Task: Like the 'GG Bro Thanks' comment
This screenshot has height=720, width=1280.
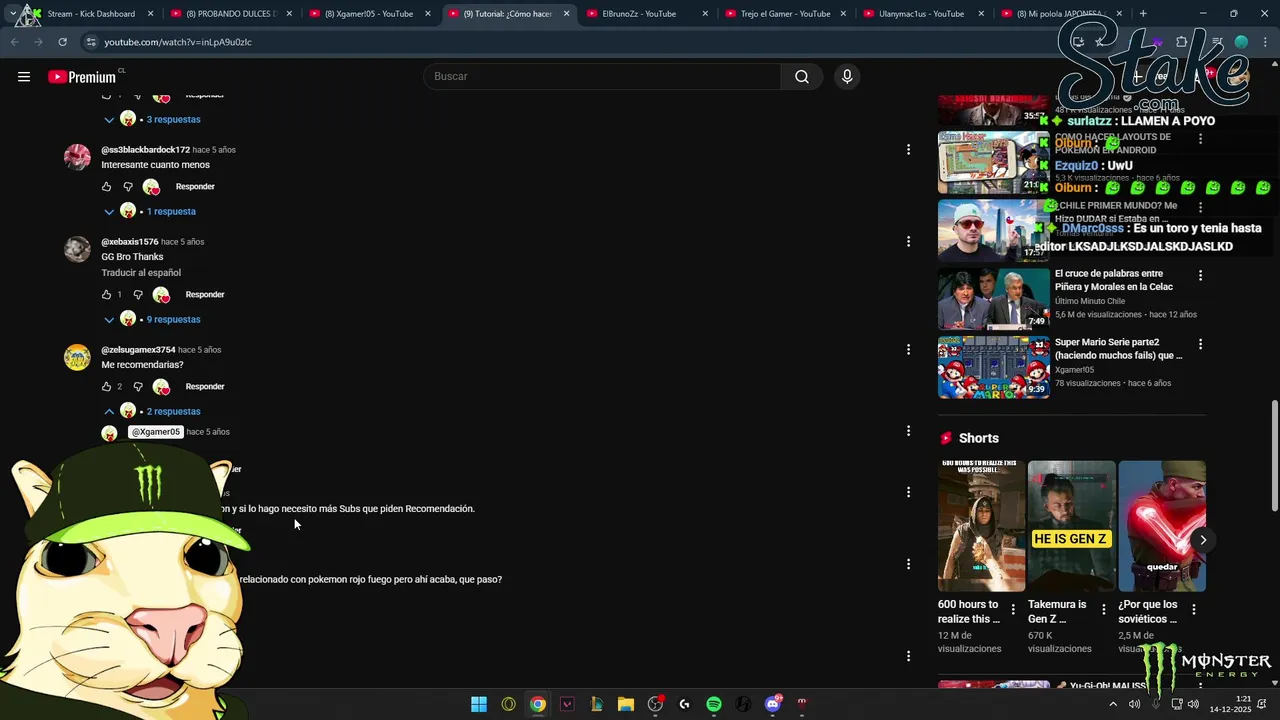Action: [x=107, y=295]
